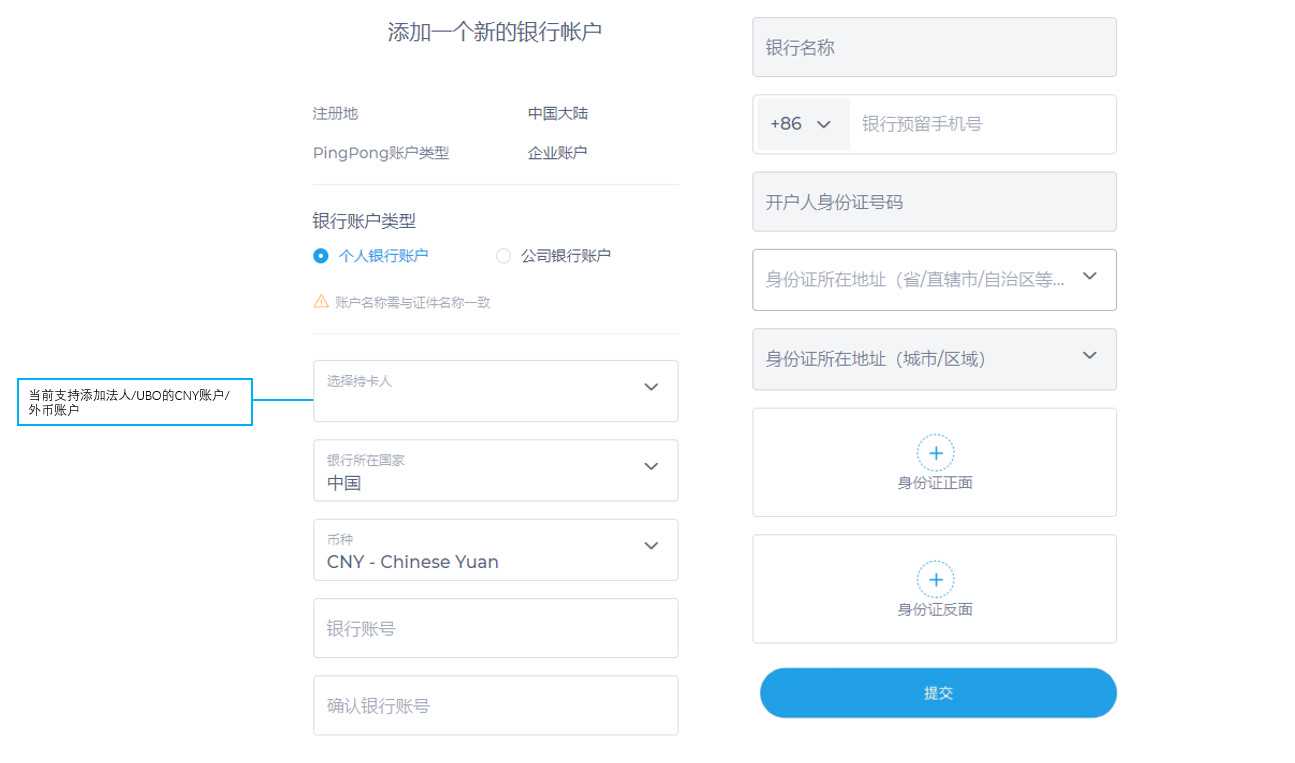Open the +86 country code dropdown
The width and height of the screenshot is (1295, 763).
(803, 124)
